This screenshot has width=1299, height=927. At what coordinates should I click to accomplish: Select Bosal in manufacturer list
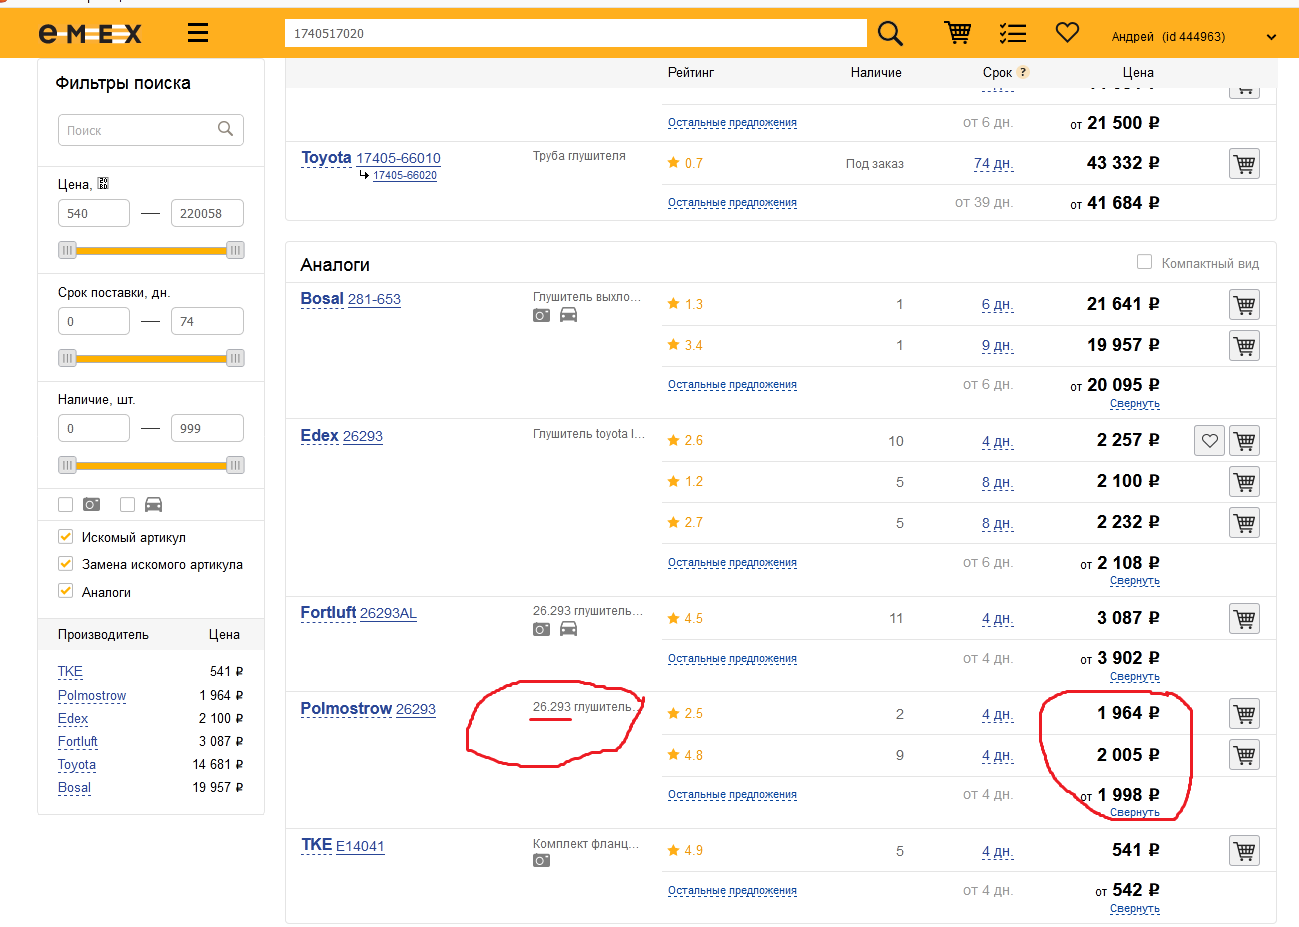point(74,788)
